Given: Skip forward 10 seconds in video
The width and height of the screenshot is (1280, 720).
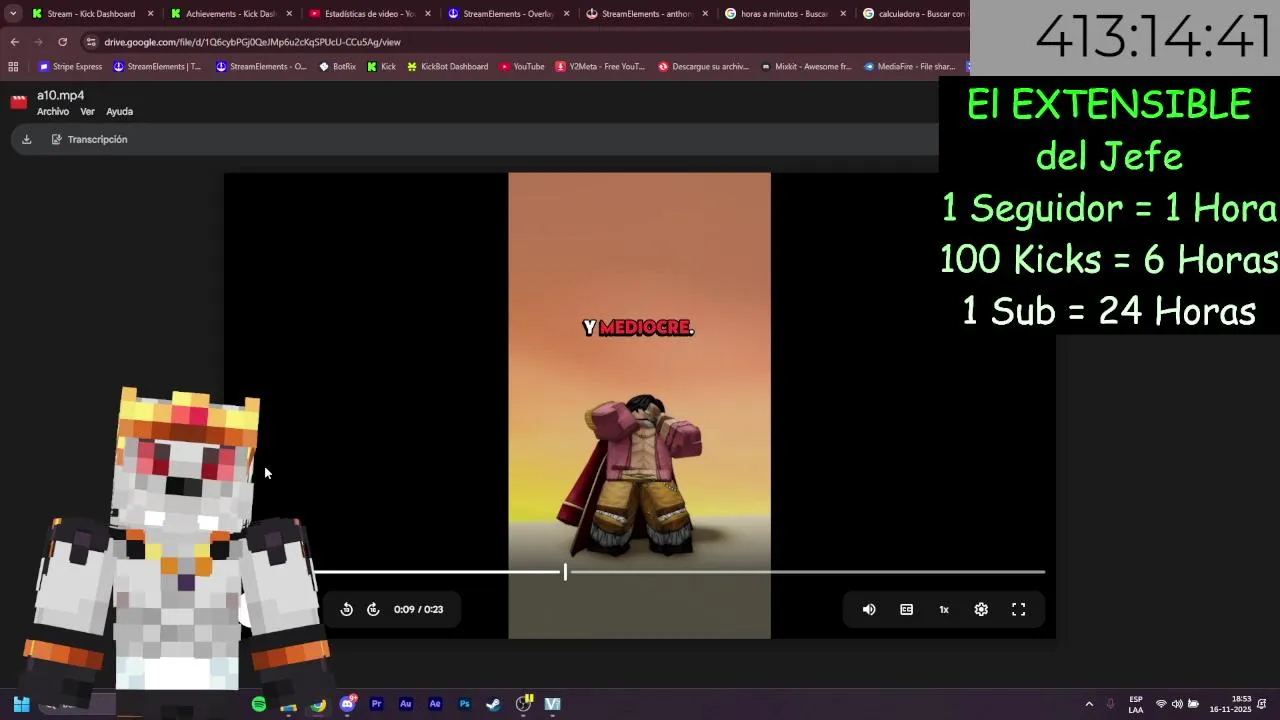Looking at the screenshot, I should tap(373, 609).
